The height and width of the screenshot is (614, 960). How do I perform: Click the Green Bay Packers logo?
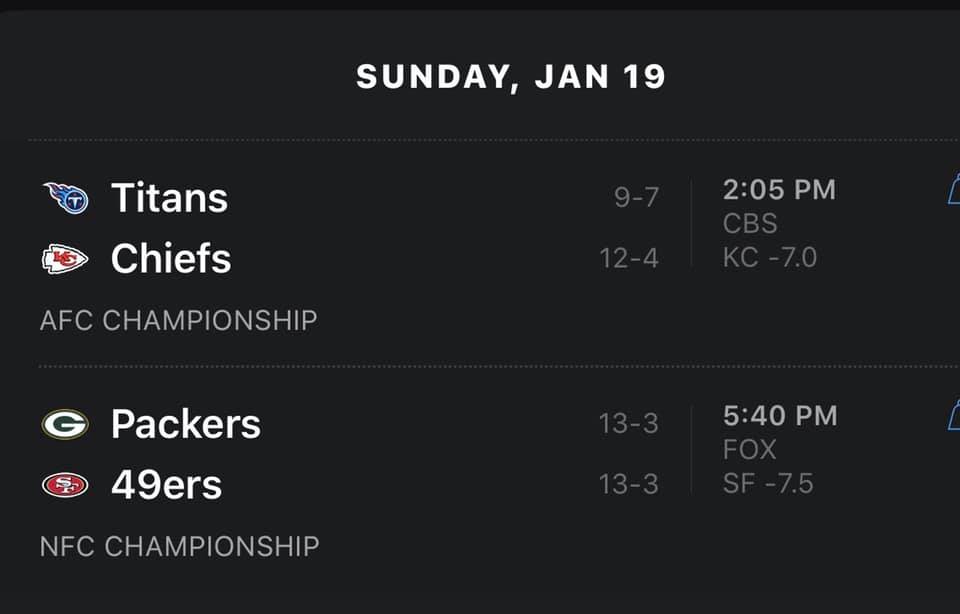coord(65,424)
